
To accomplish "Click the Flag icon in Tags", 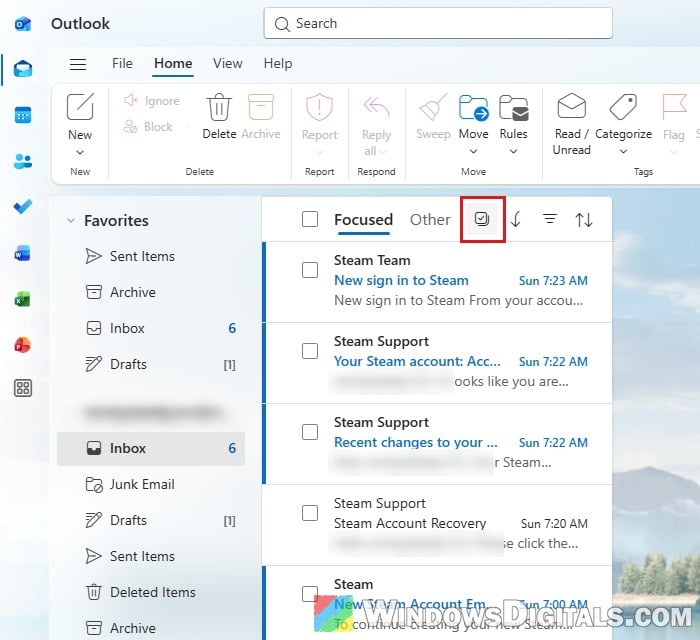I will [x=674, y=107].
